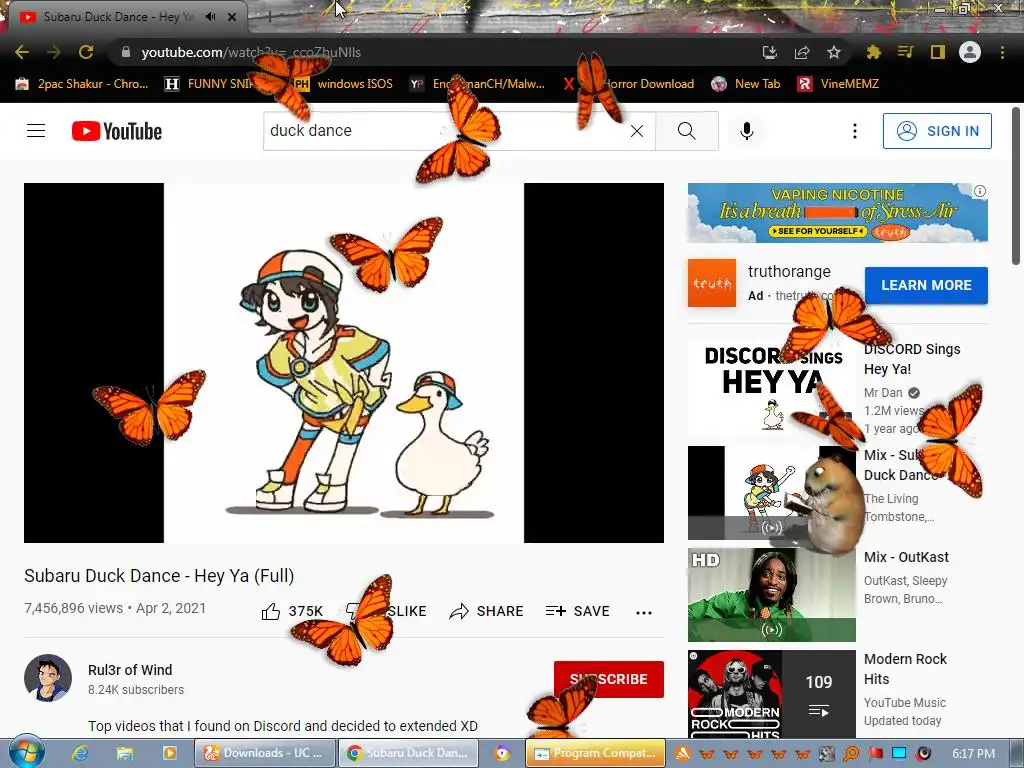Bookmark this page with the star icon
The image size is (1024, 768).
tap(834, 52)
